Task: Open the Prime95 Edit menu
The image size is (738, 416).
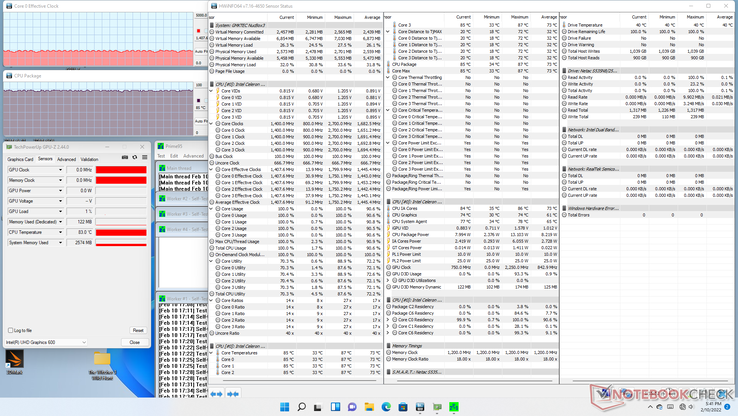Action: [174, 156]
